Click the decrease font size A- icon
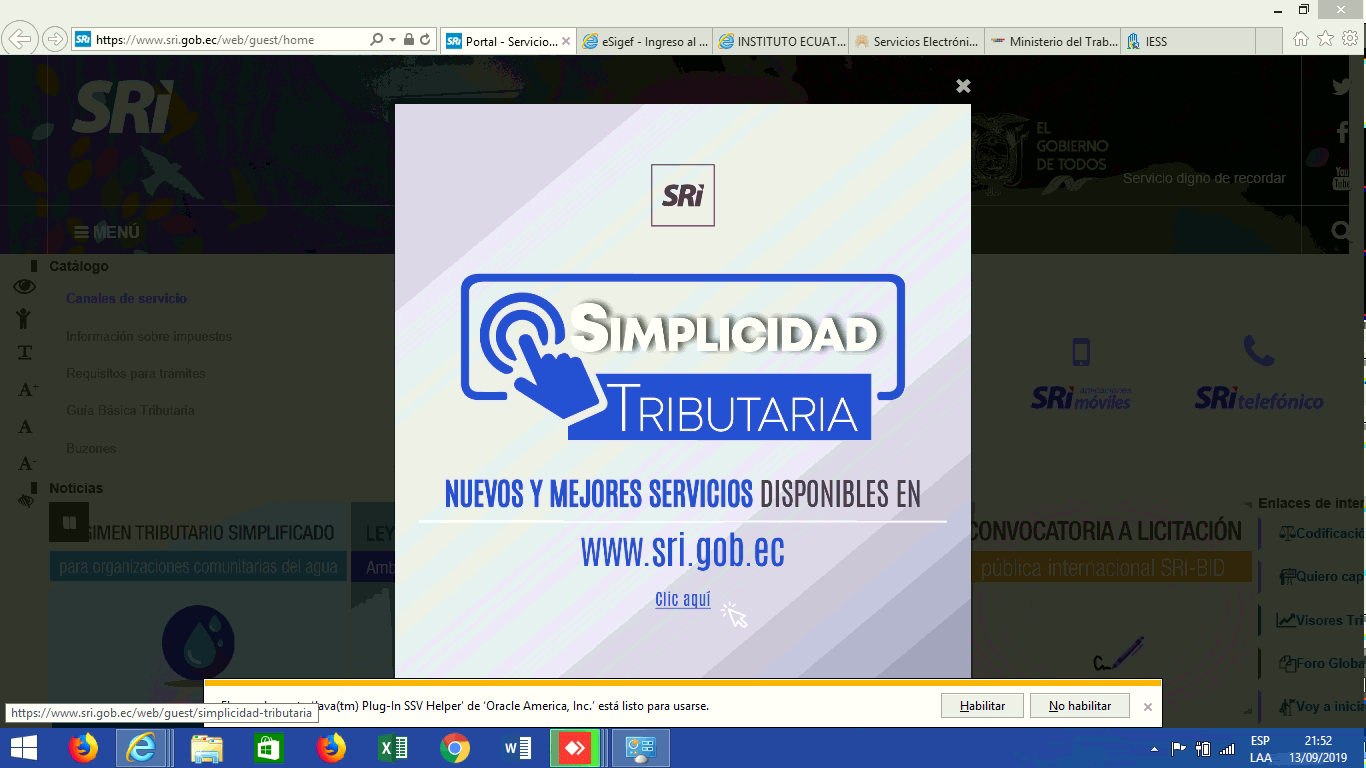Image resolution: width=1366 pixels, height=768 pixels. coord(27,464)
